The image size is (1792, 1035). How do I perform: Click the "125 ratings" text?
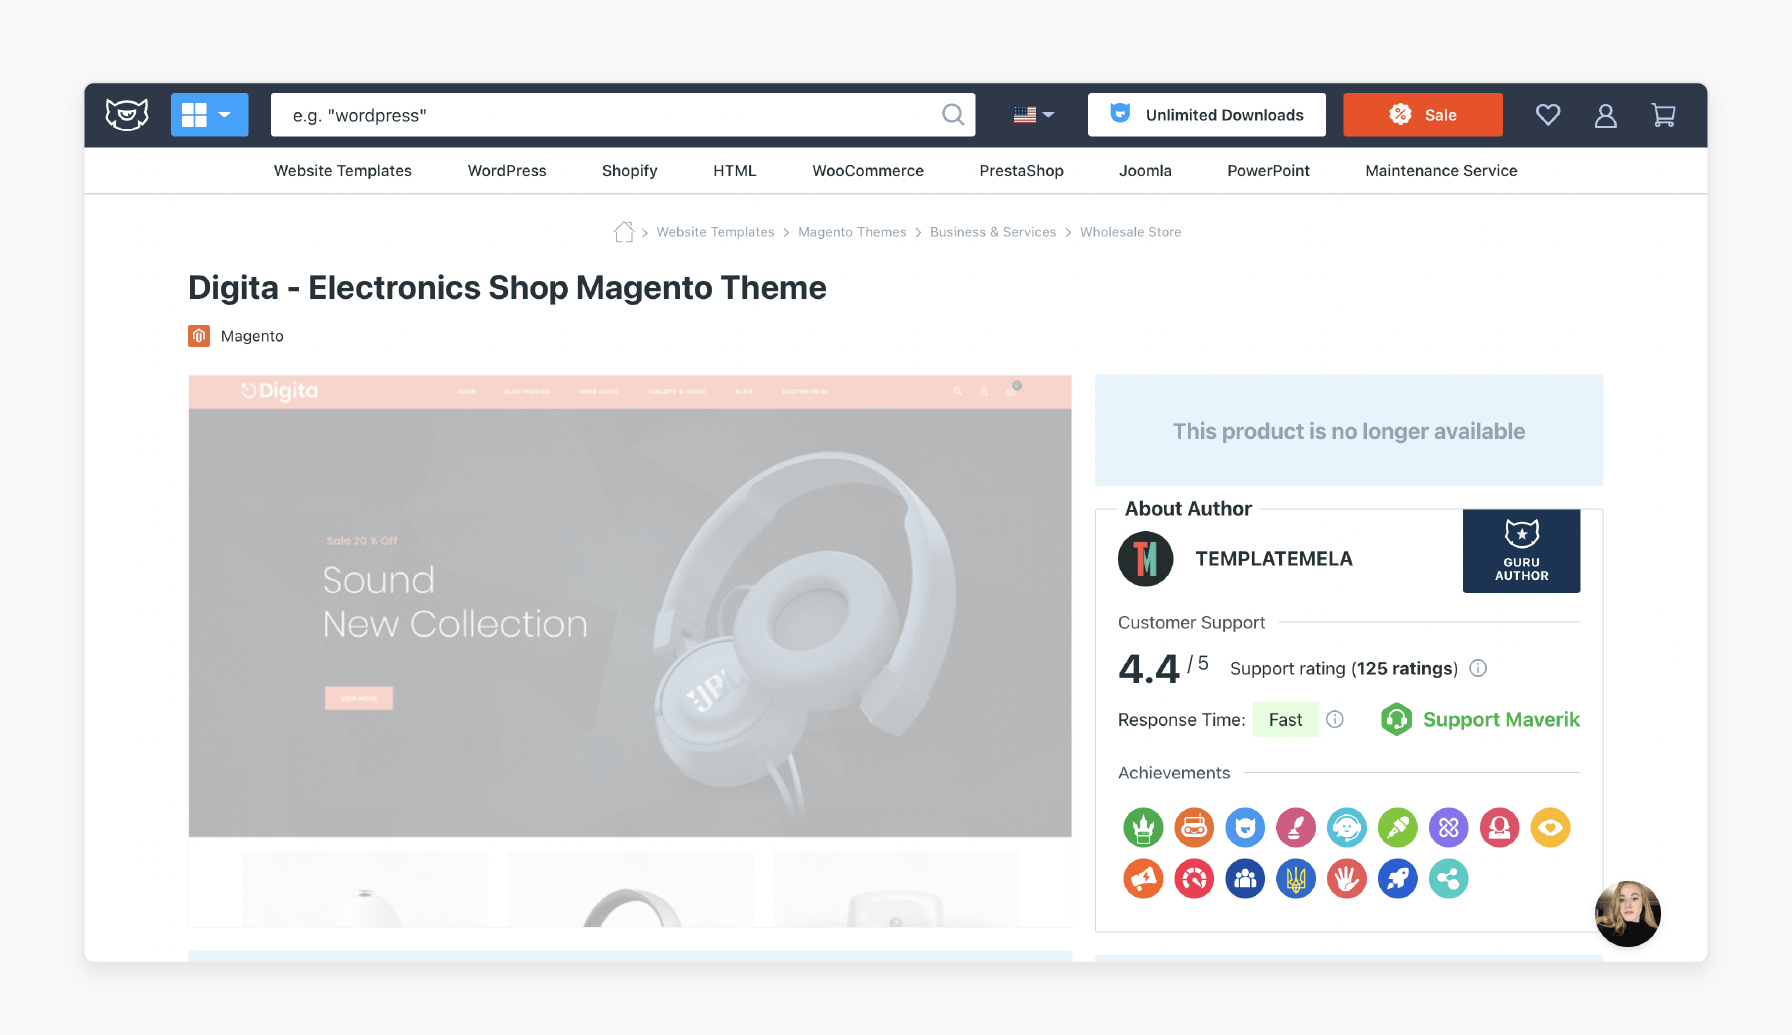click(x=1405, y=668)
